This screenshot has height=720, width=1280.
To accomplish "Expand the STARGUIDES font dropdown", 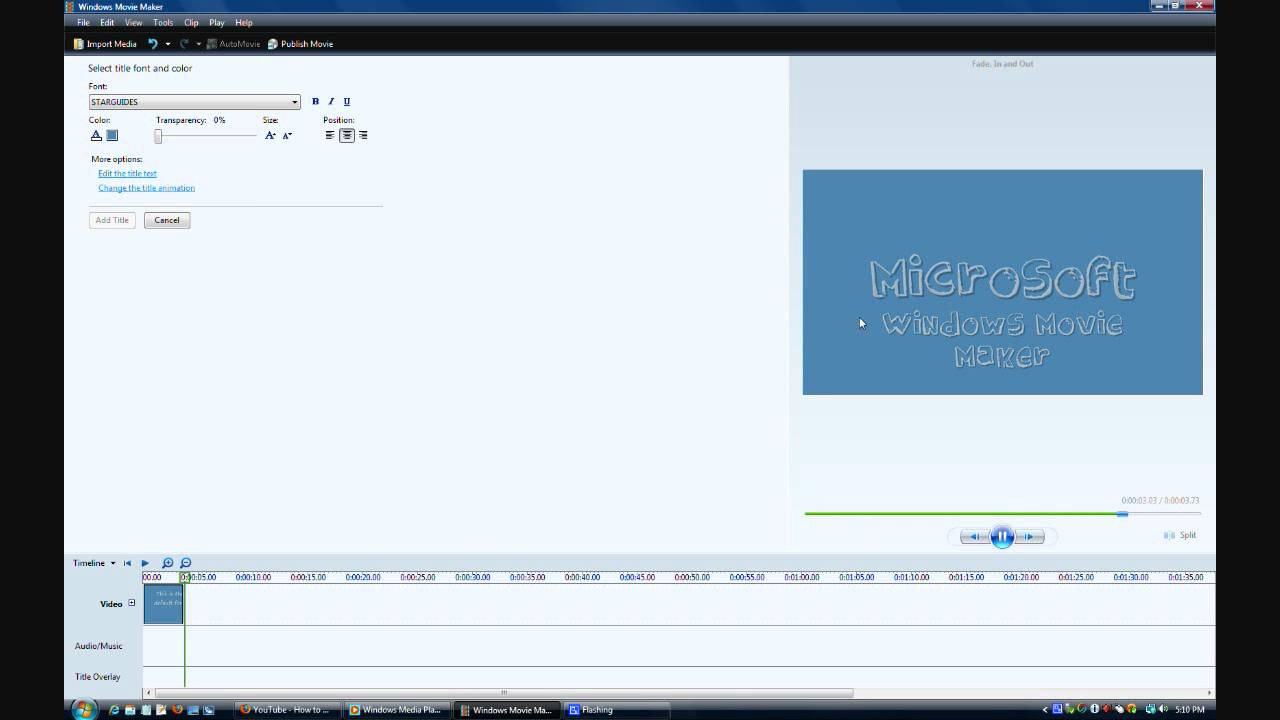I will pos(295,102).
